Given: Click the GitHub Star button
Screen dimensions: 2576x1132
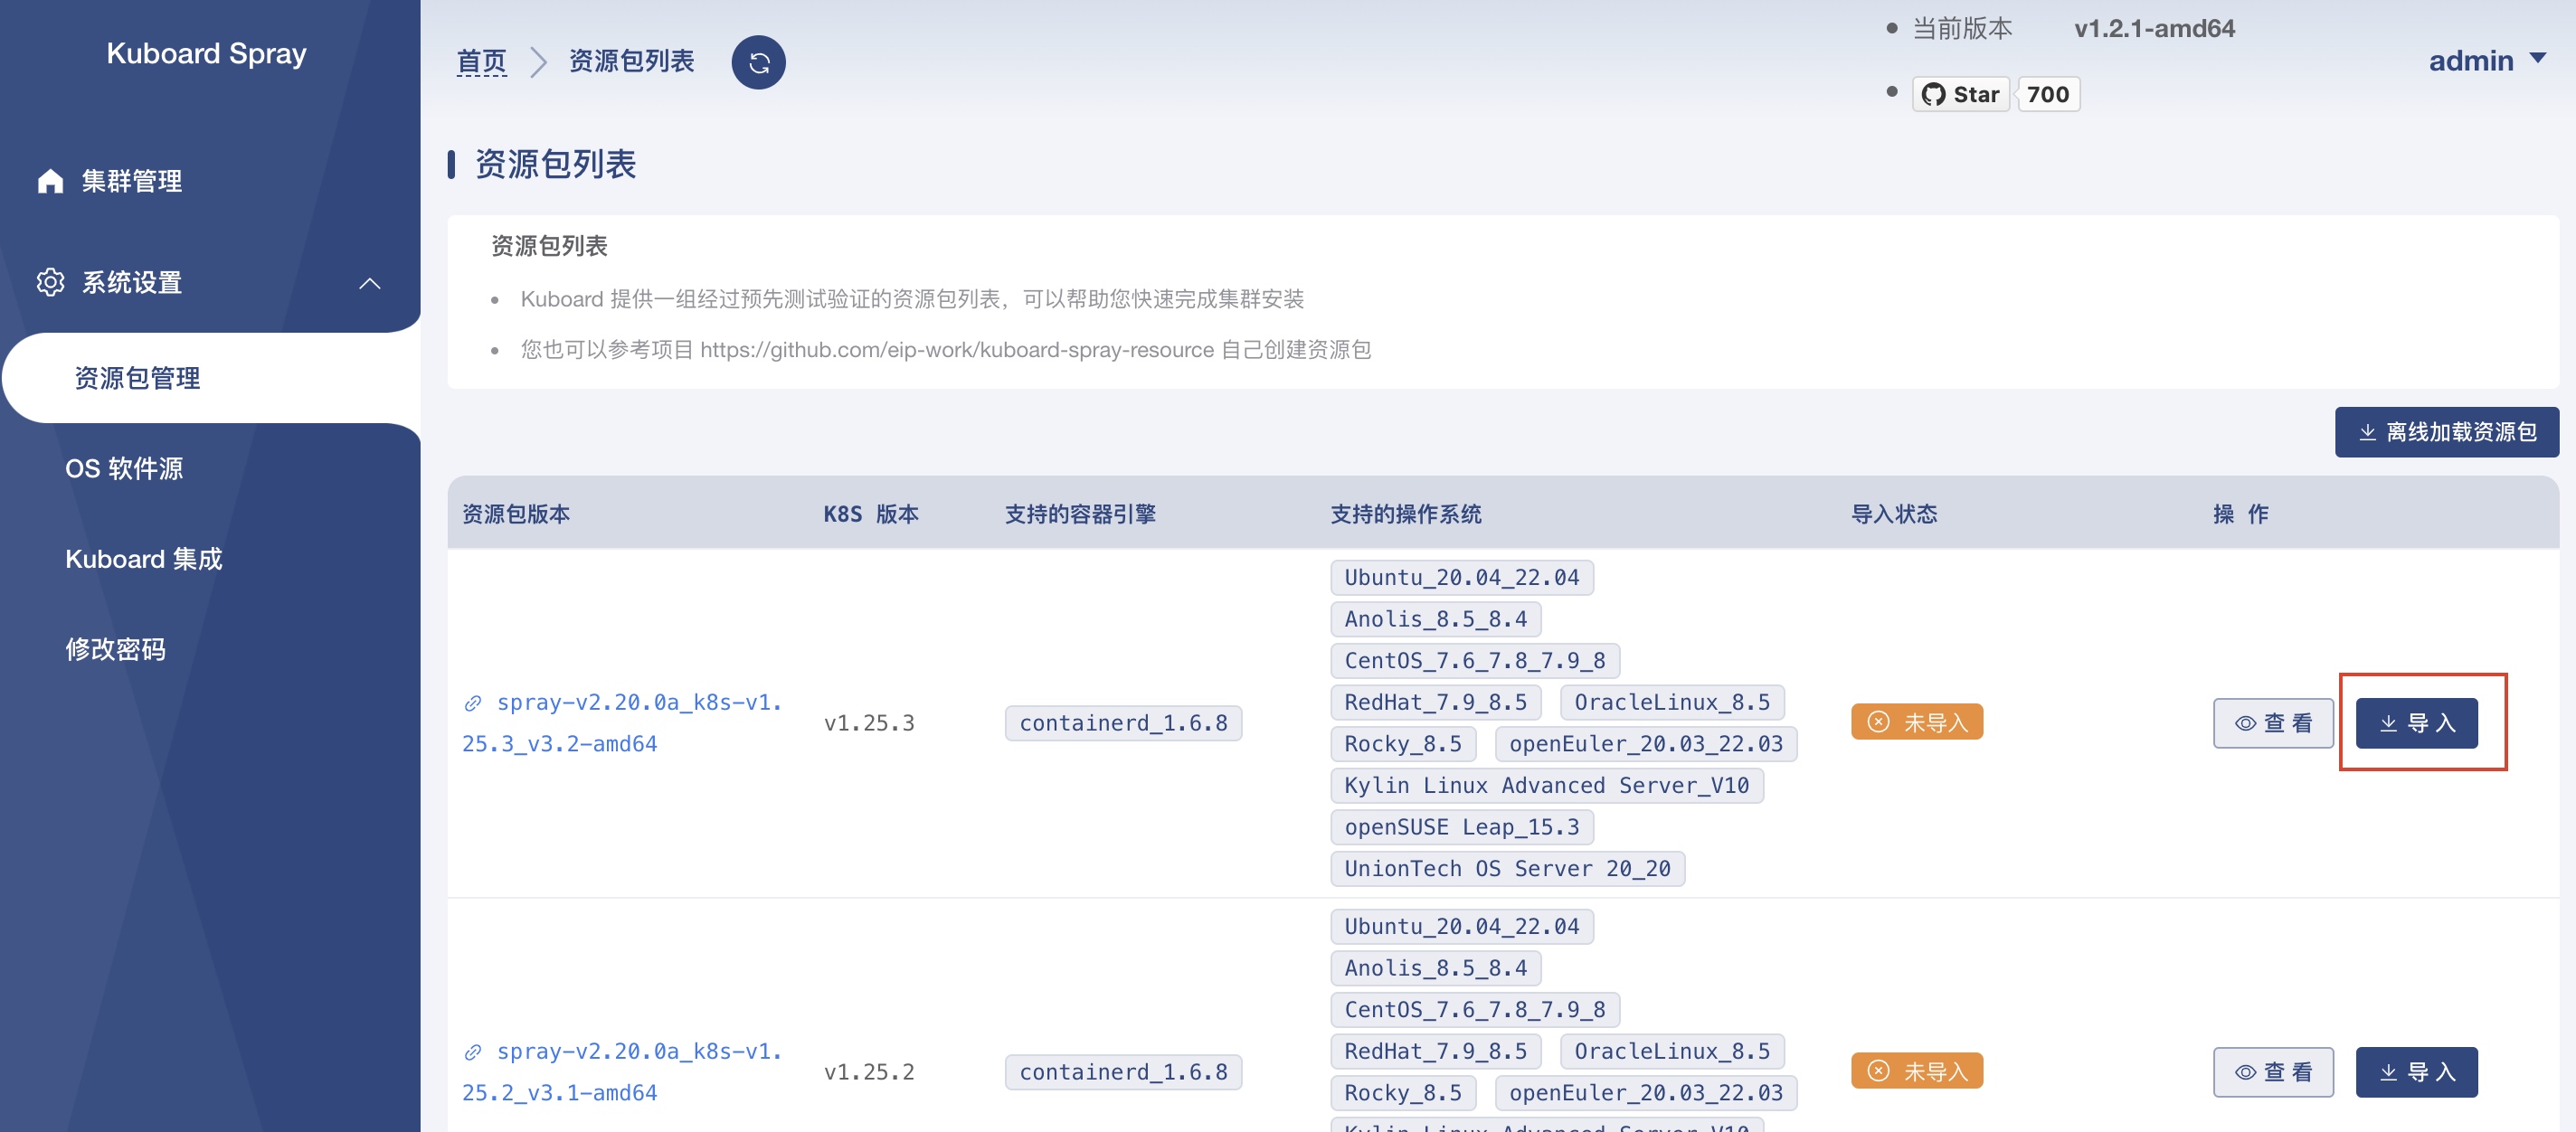Looking at the screenshot, I should [1960, 94].
